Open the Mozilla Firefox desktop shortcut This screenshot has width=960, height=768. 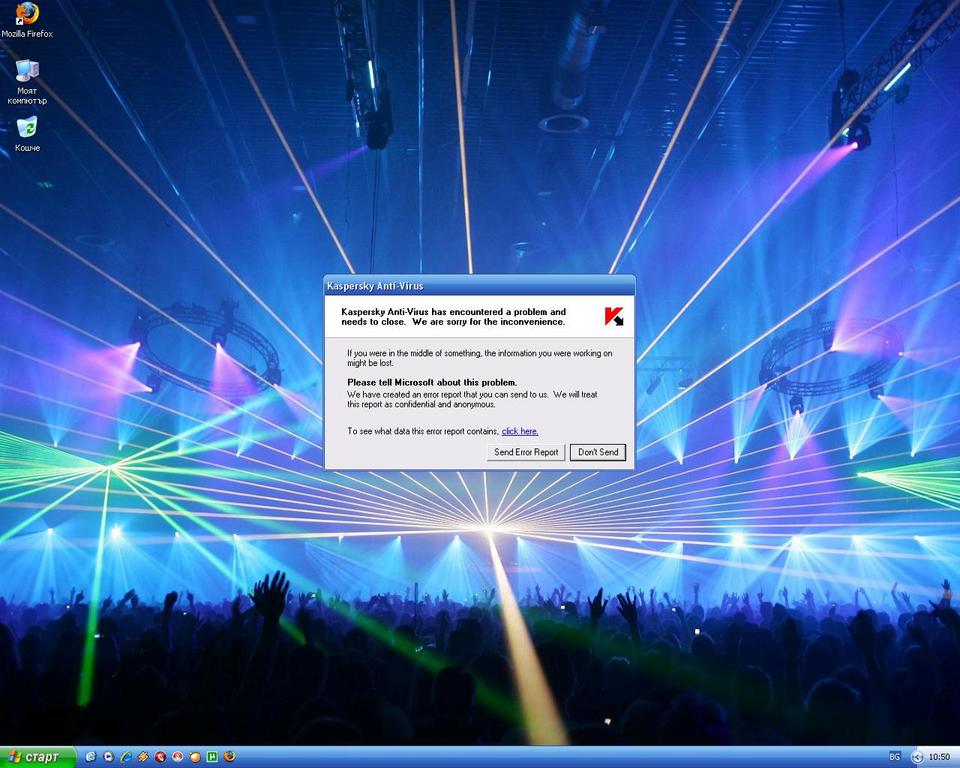pyautogui.click(x=27, y=20)
